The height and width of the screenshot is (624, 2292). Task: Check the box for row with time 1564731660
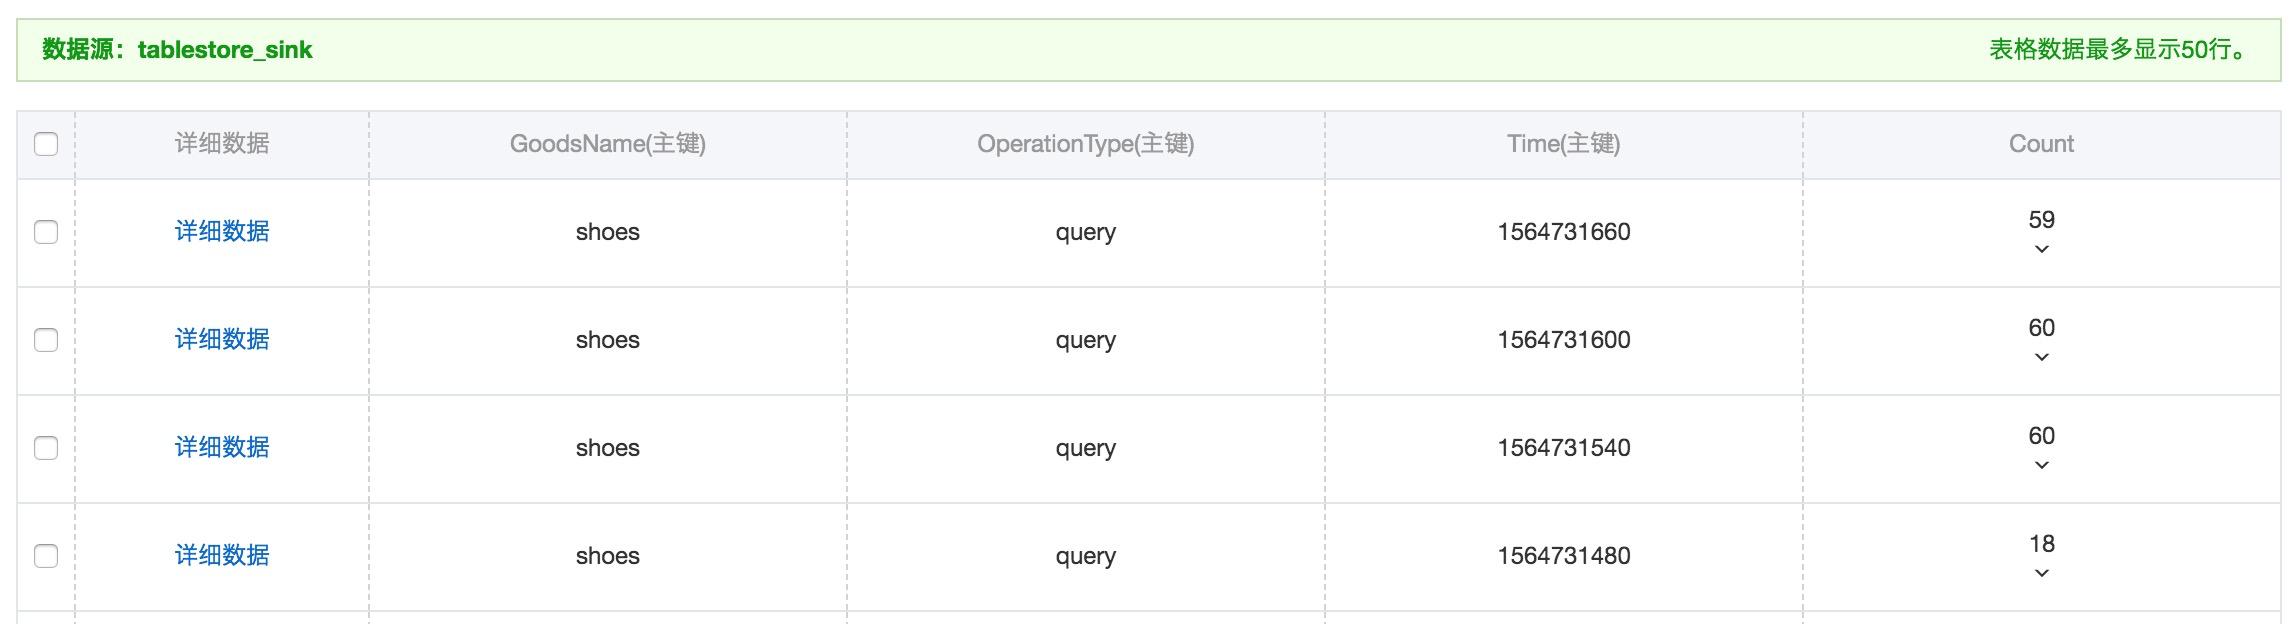[x=46, y=232]
